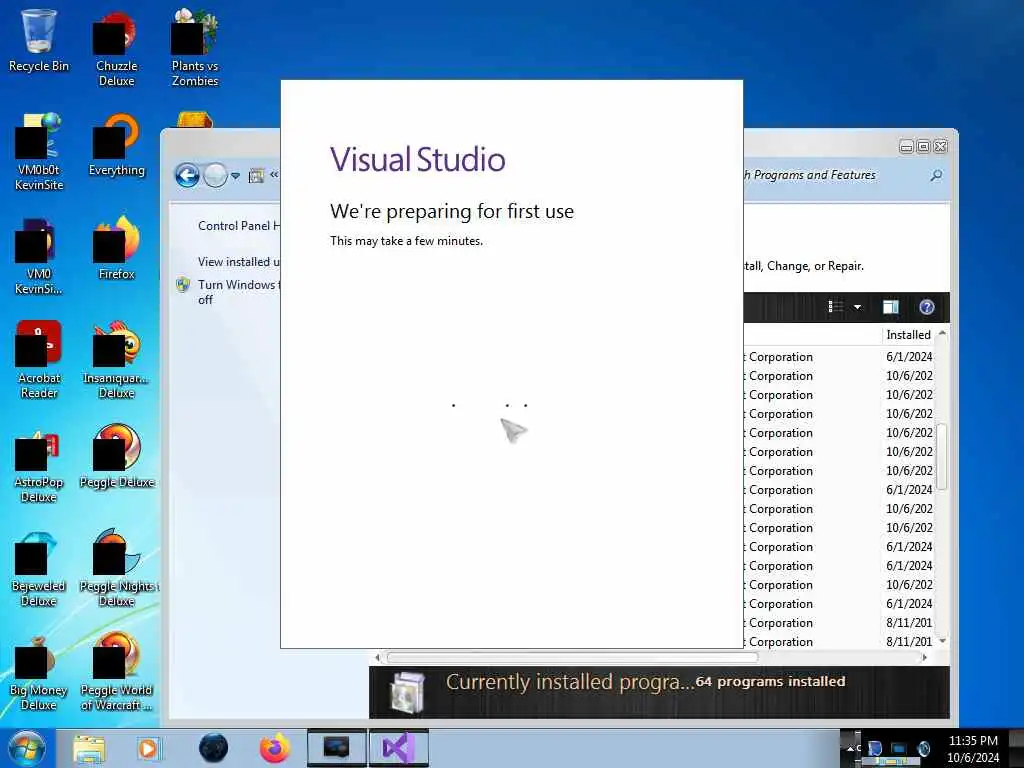1024x768 pixels.
Task: Select the Big Money Deluxe desktop shortcut
Action: tap(39, 671)
